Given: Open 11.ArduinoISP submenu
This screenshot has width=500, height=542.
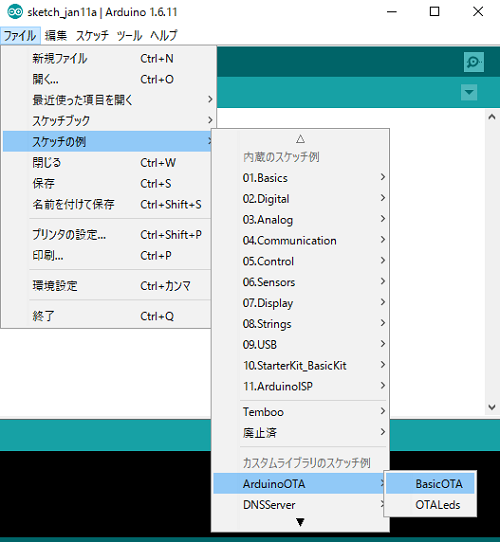Looking at the screenshot, I should coord(300,386).
